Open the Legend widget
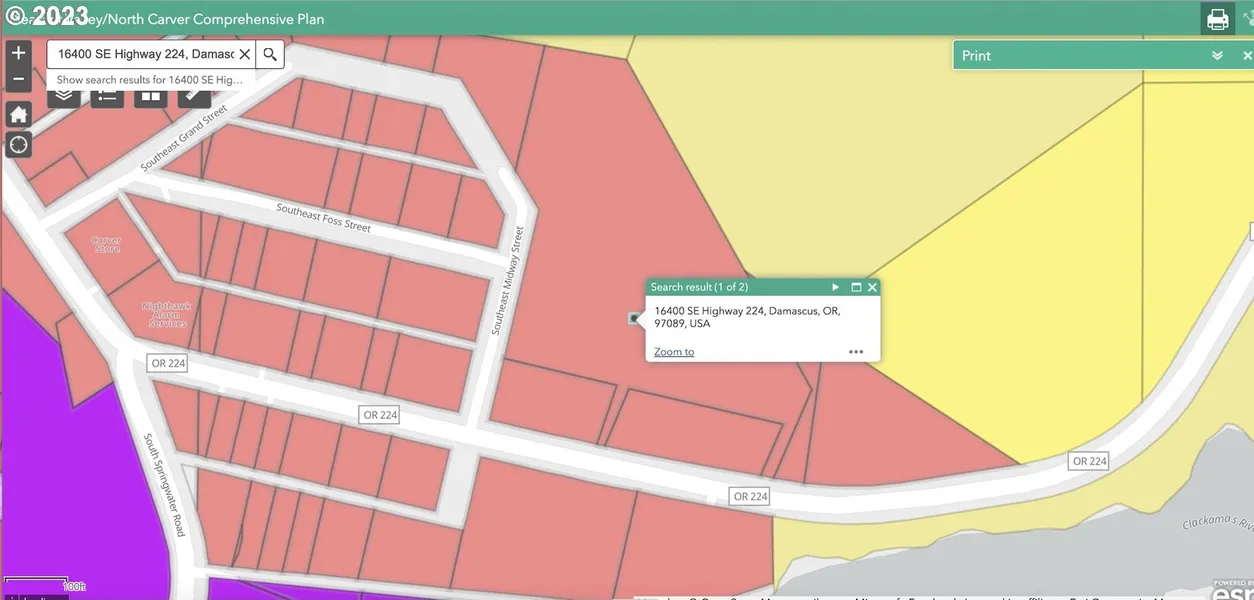 pos(107,97)
